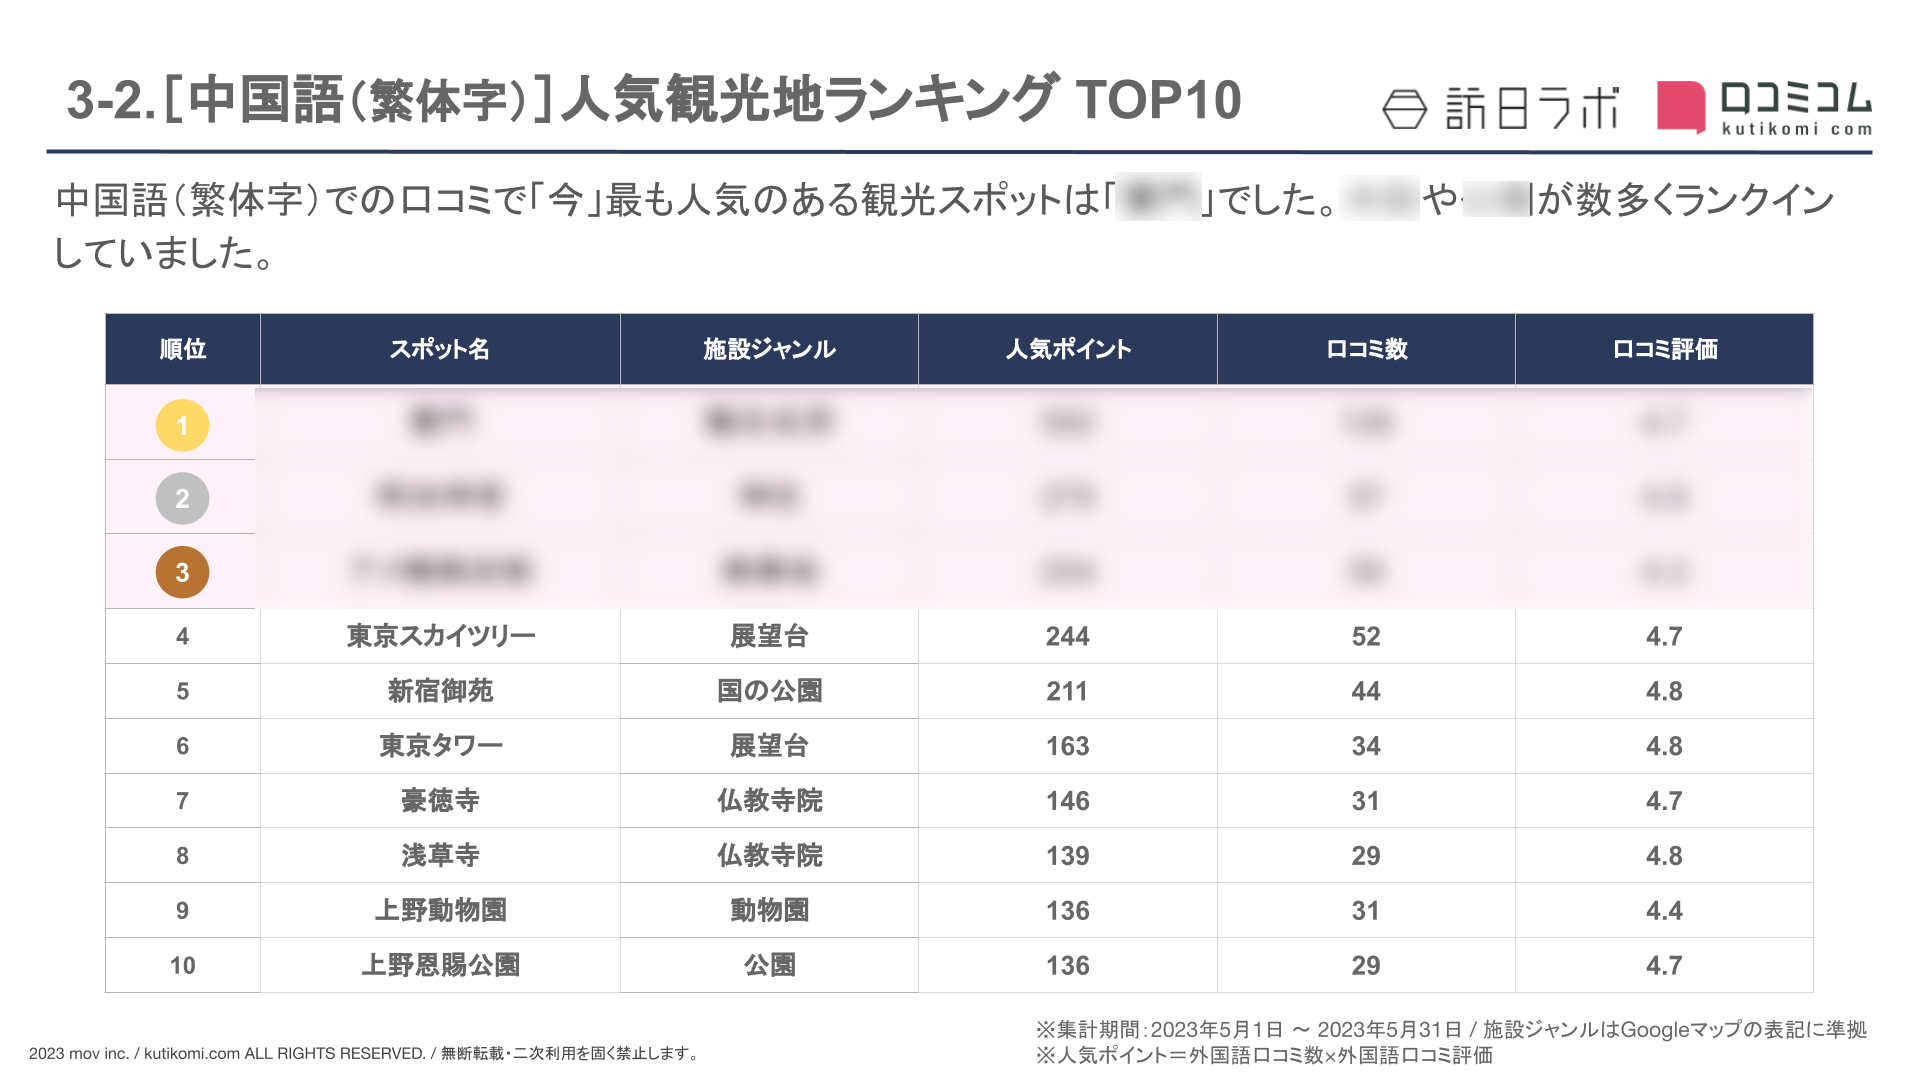Click the スポット名 column header

(440, 349)
